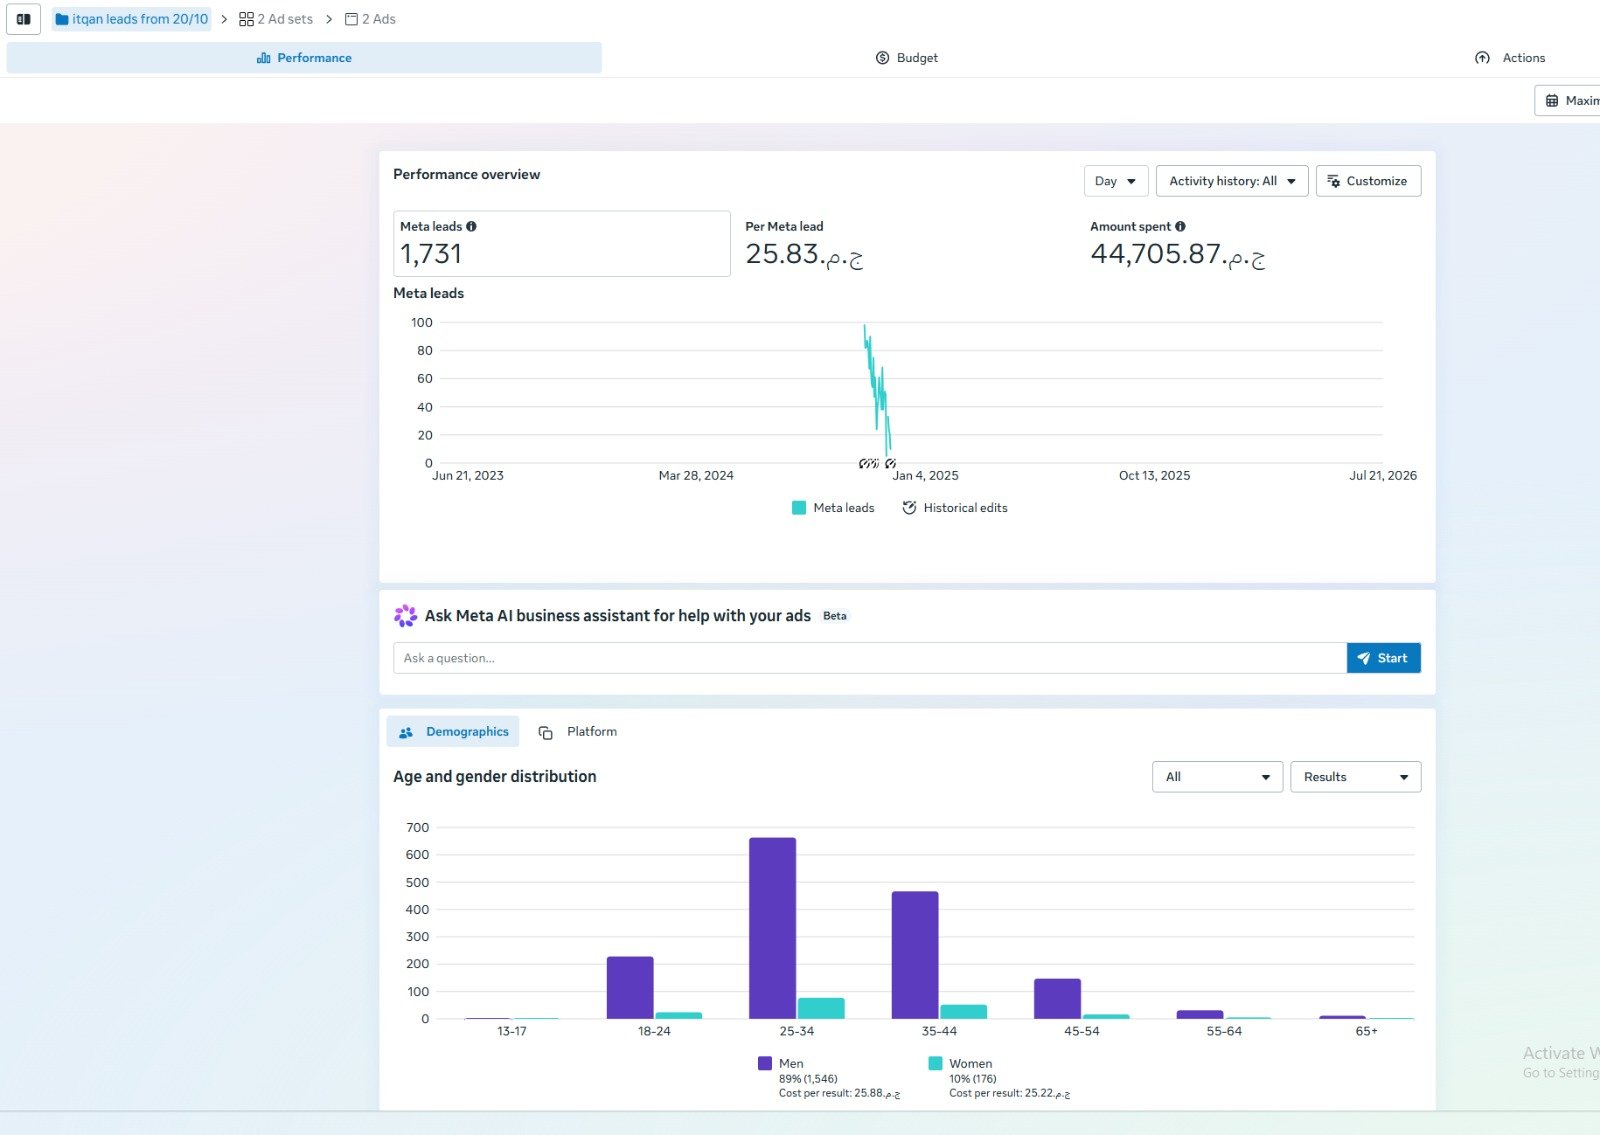Viewport: 1600px width, 1135px height.
Task: Click the Amount spent value 44,705.87
Action: click(1178, 255)
